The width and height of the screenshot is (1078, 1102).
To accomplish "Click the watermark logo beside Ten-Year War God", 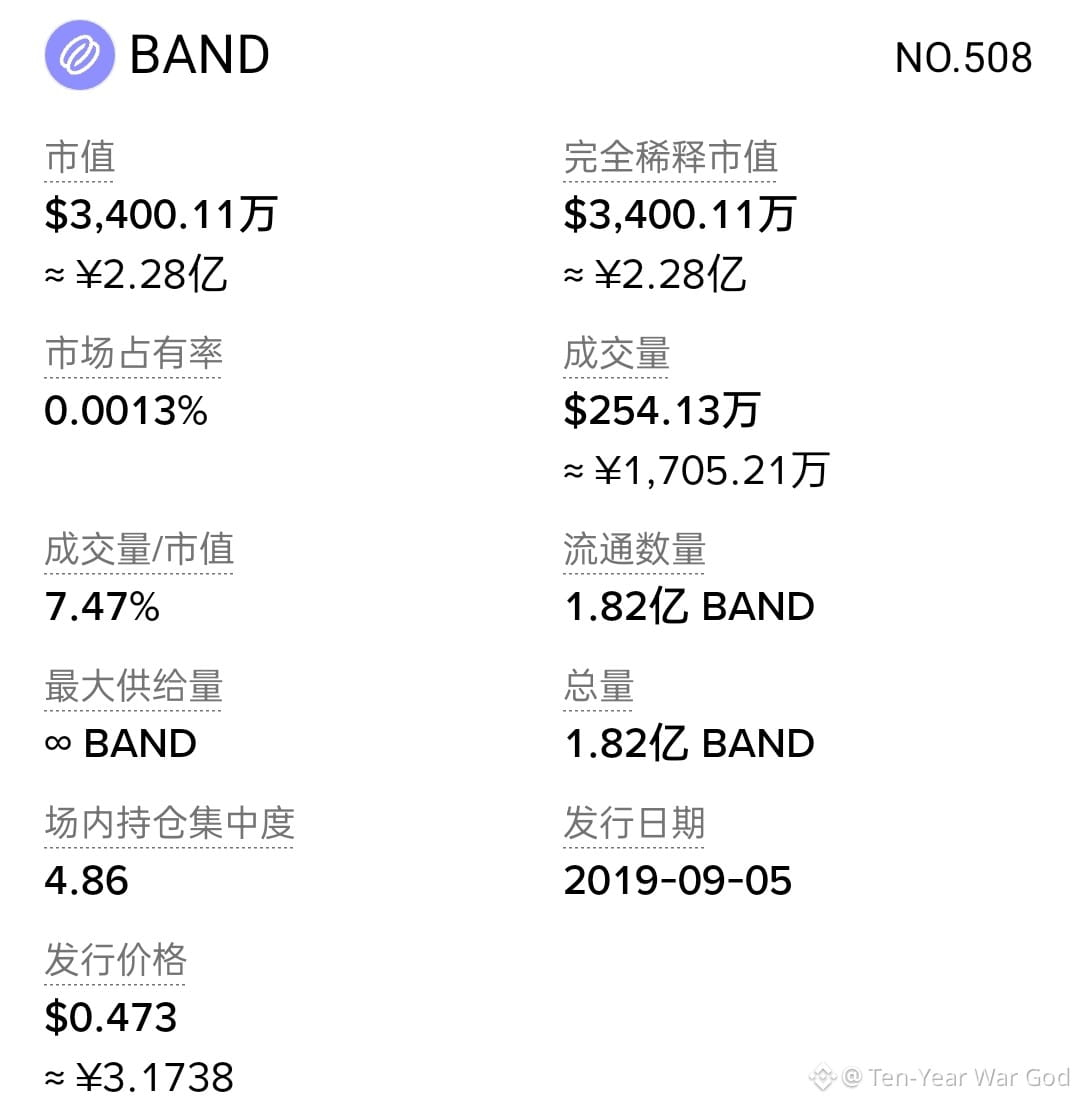I will 823,1077.
